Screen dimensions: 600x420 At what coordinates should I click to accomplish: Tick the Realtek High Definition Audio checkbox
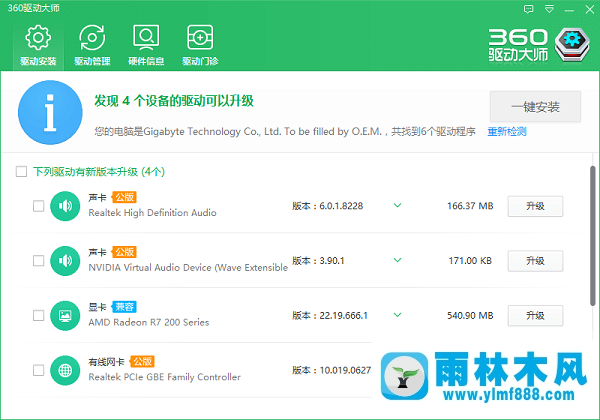coord(39,206)
